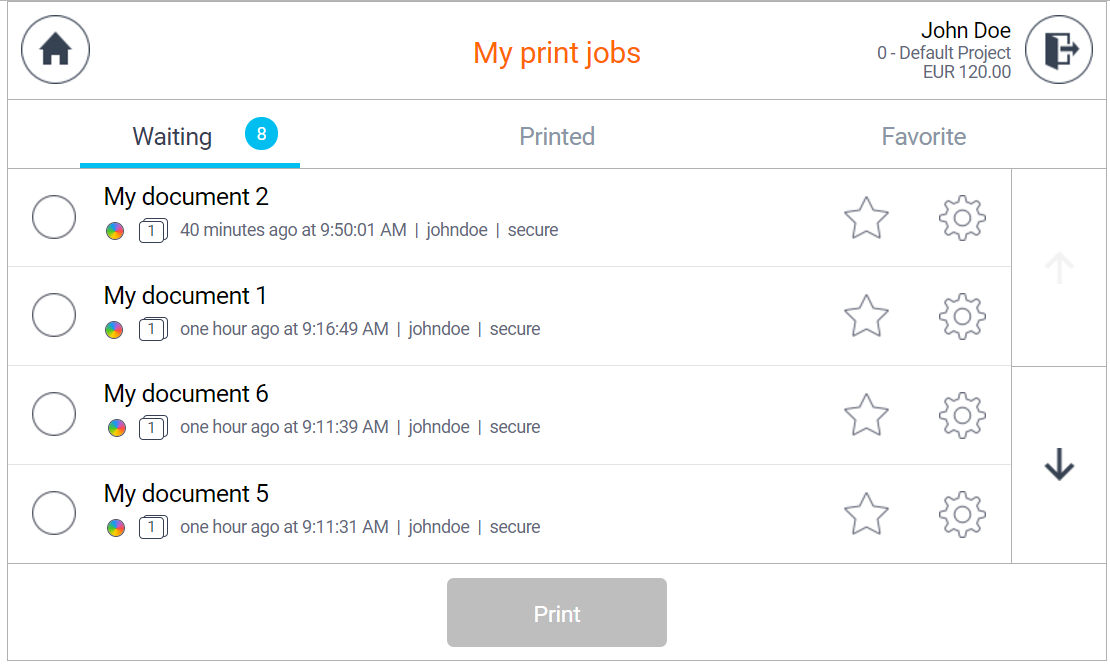Click the color mode icon for My document 2

click(114, 230)
